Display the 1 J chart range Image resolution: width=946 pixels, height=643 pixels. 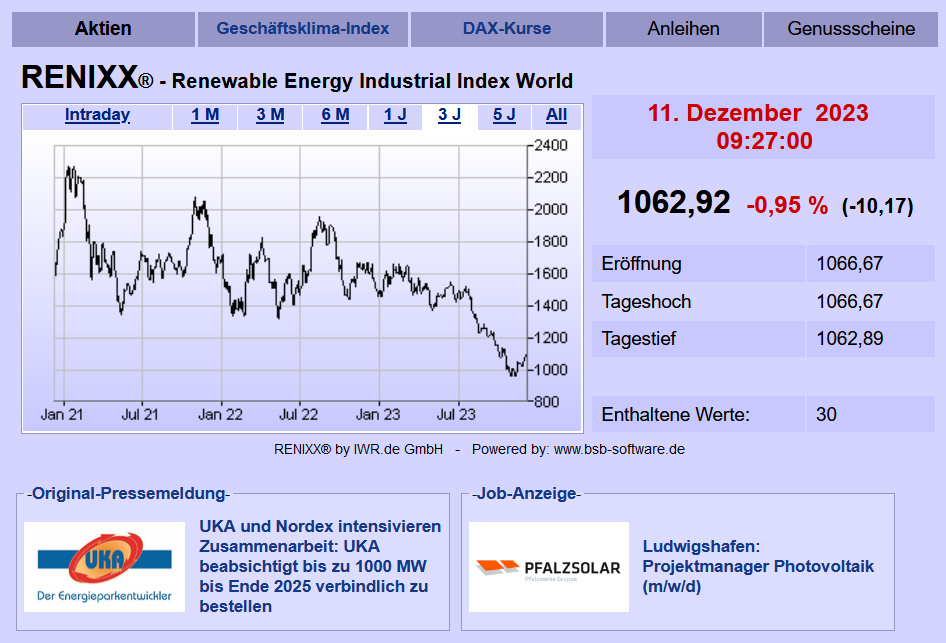(x=395, y=115)
